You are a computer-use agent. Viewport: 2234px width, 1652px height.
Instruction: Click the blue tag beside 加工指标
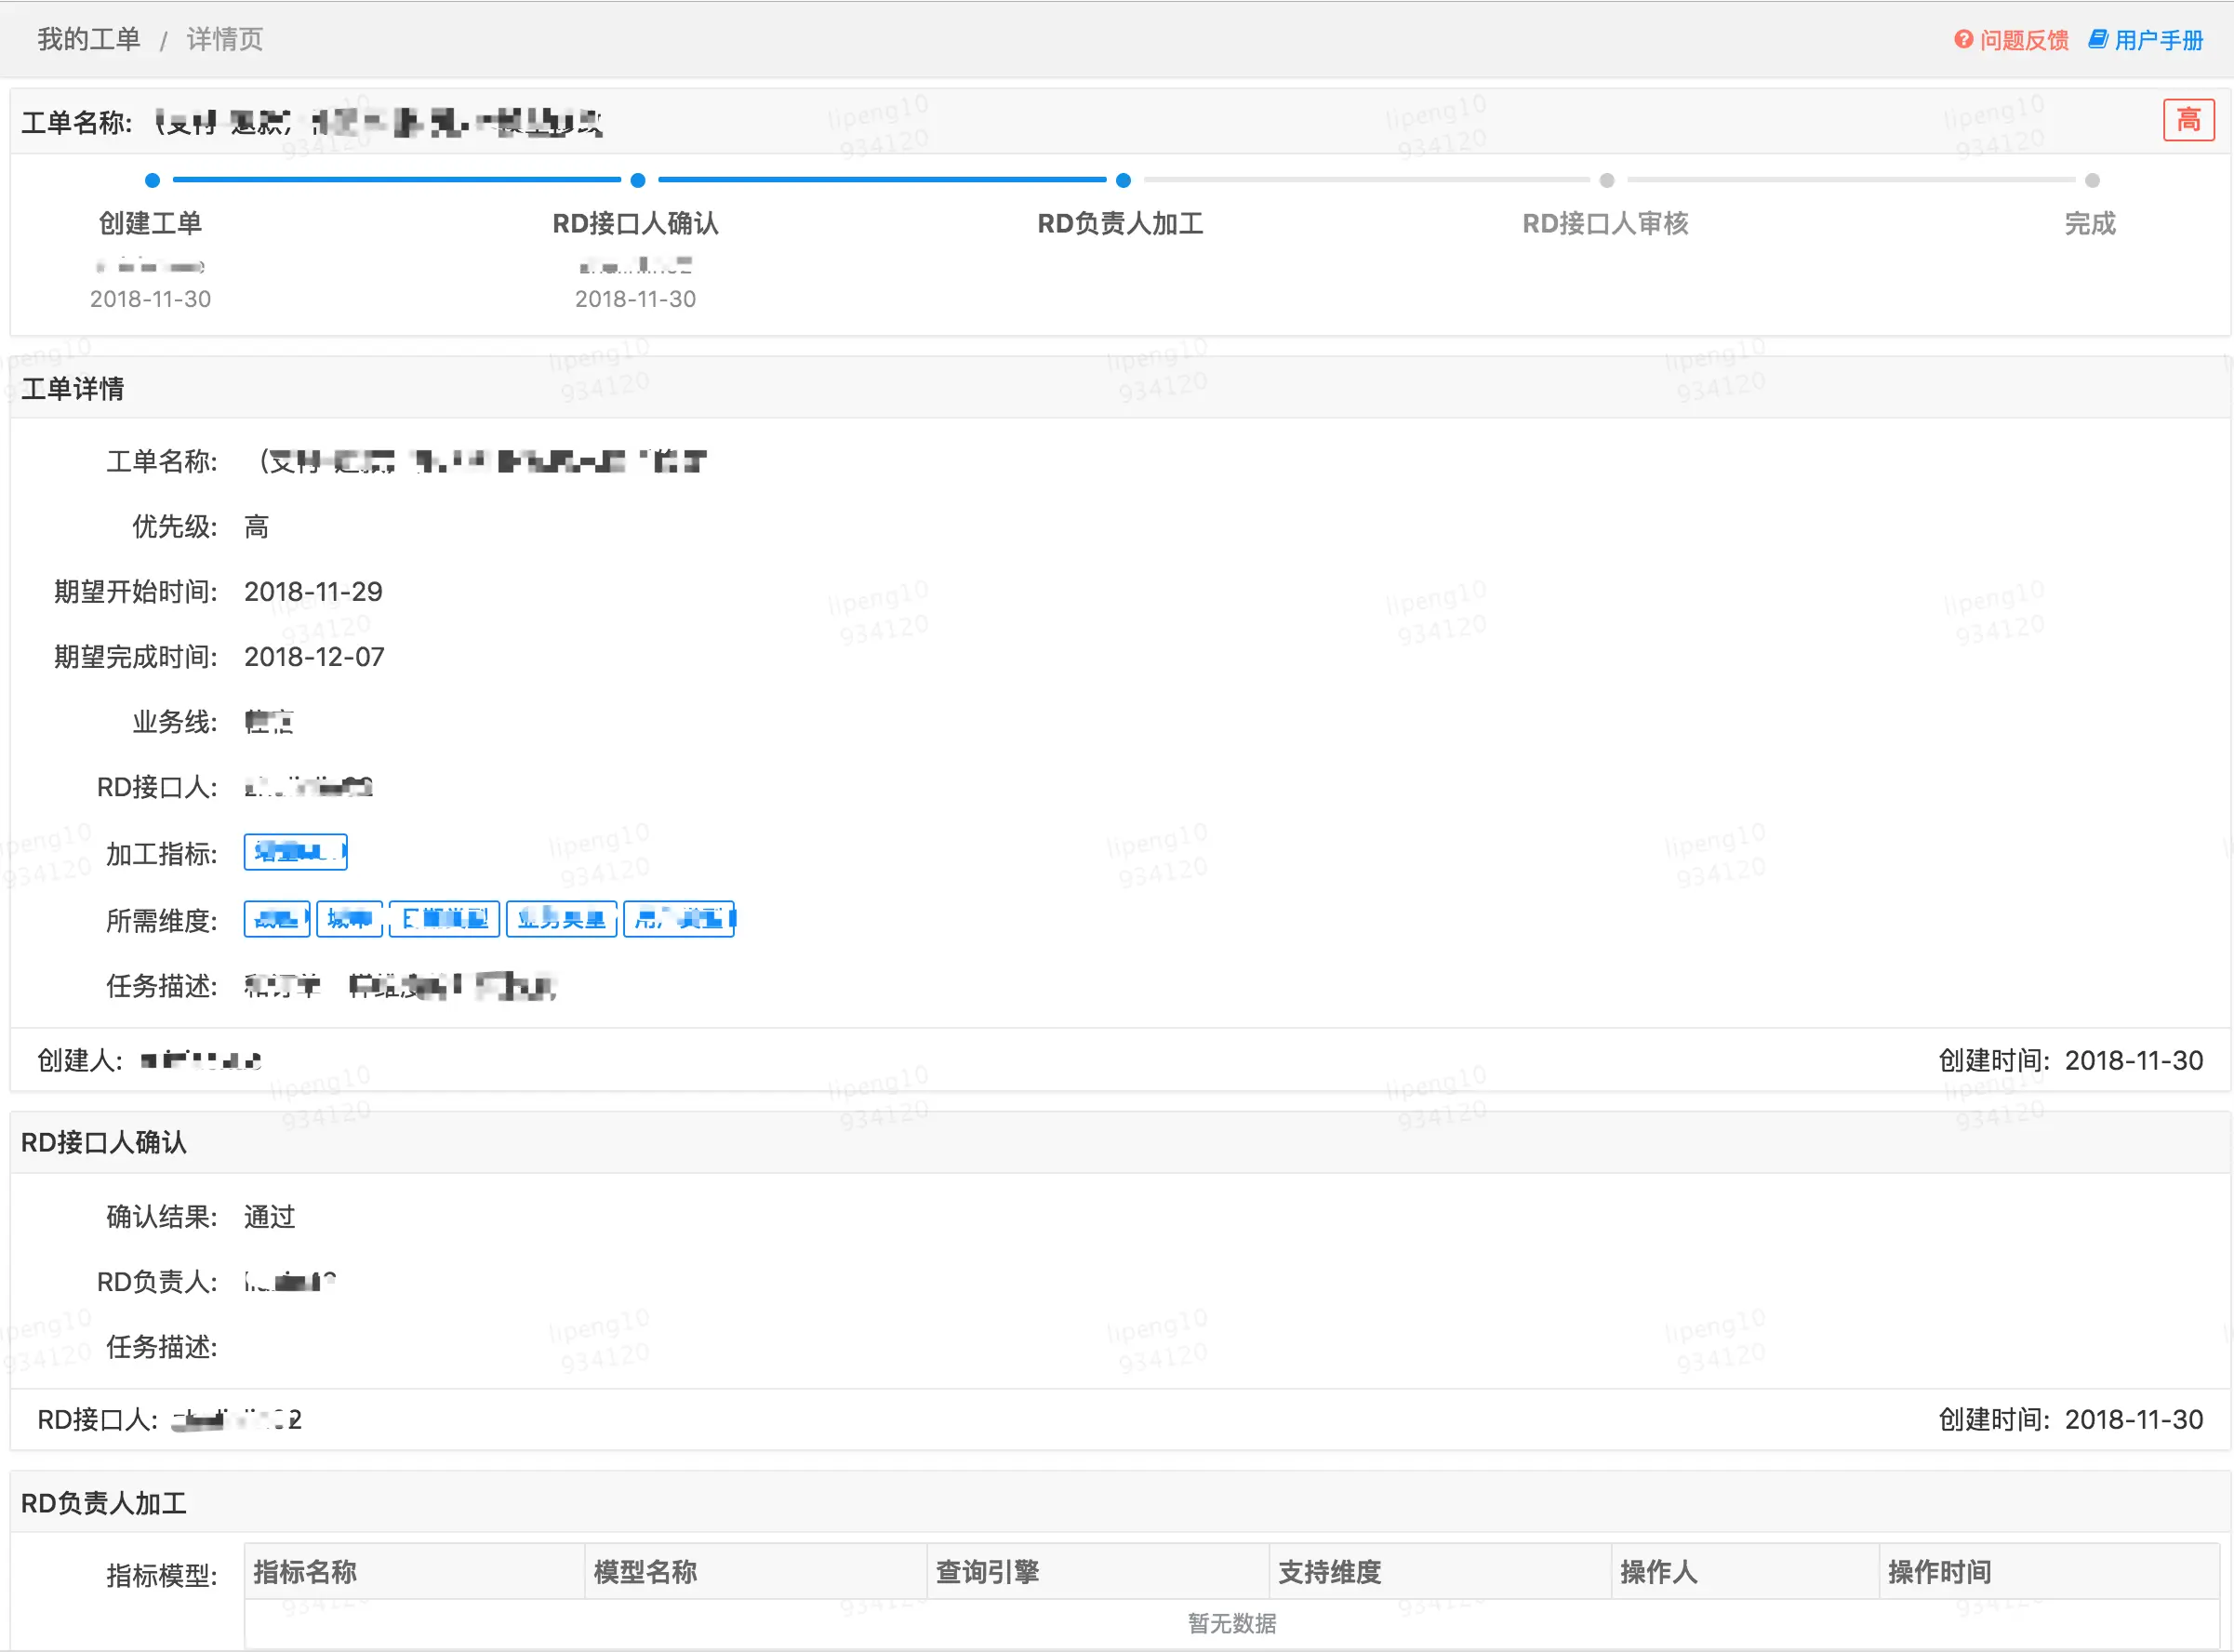(295, 852)
